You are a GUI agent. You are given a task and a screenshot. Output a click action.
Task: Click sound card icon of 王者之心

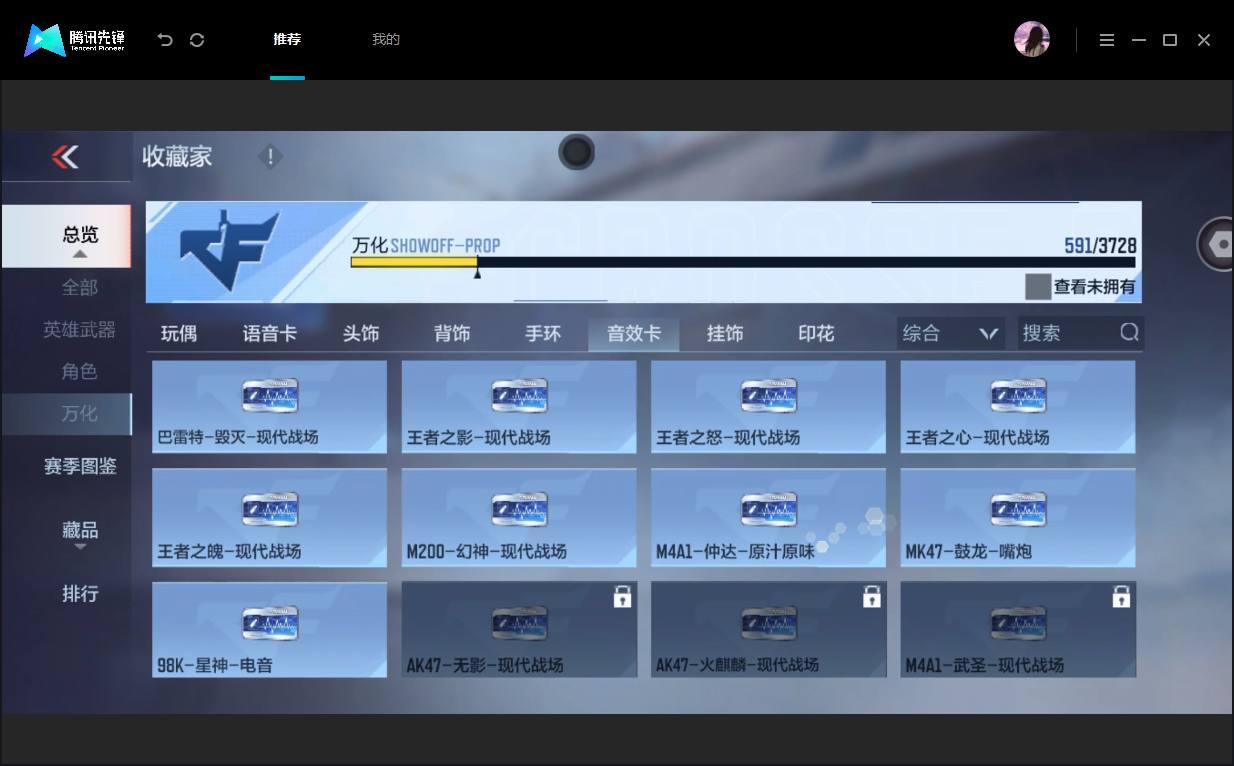point(1018,396)
